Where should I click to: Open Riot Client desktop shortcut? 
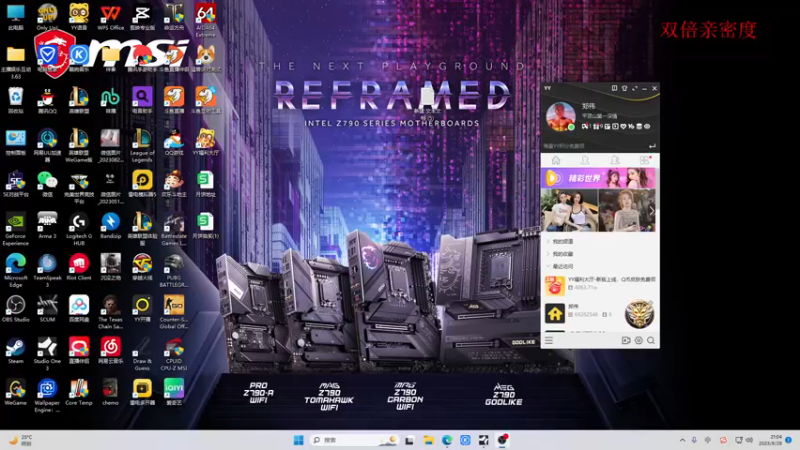pos(79,267)
